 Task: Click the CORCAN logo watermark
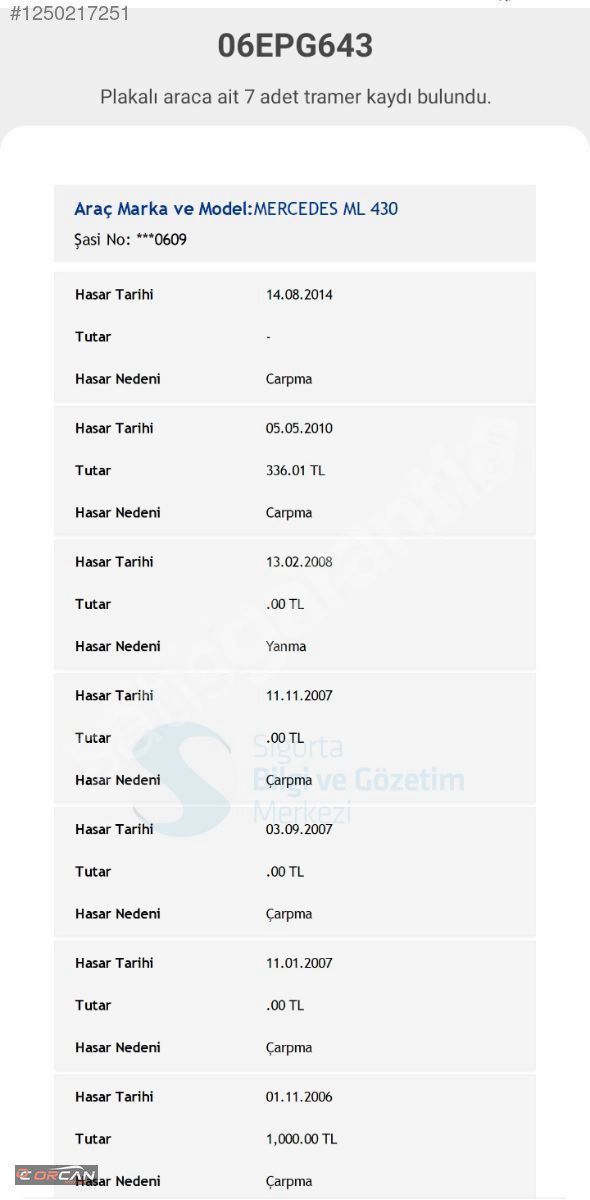[x=56, y=1174]
